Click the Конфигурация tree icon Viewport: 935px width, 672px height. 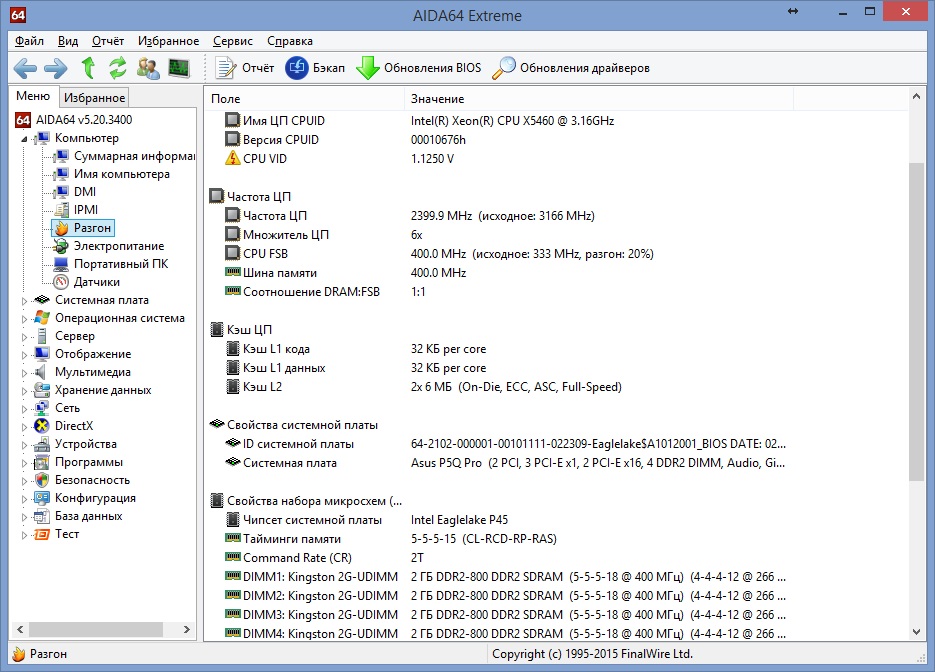click(42, 498)
